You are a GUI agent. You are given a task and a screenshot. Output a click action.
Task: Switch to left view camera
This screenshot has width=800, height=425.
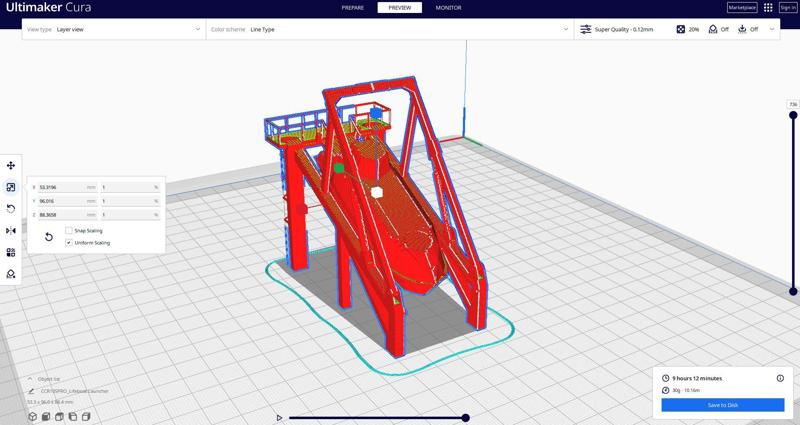(72, 417)
